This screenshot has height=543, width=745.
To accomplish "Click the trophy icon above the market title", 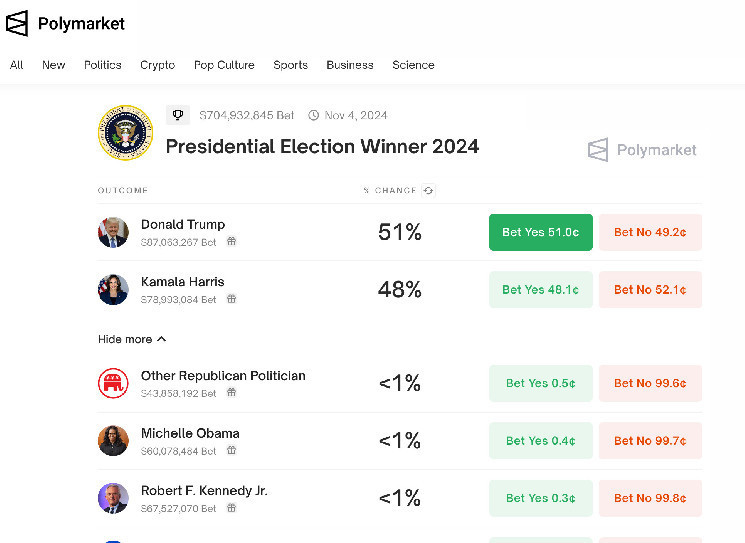I will pyautogui.click(x=178, y=115).
